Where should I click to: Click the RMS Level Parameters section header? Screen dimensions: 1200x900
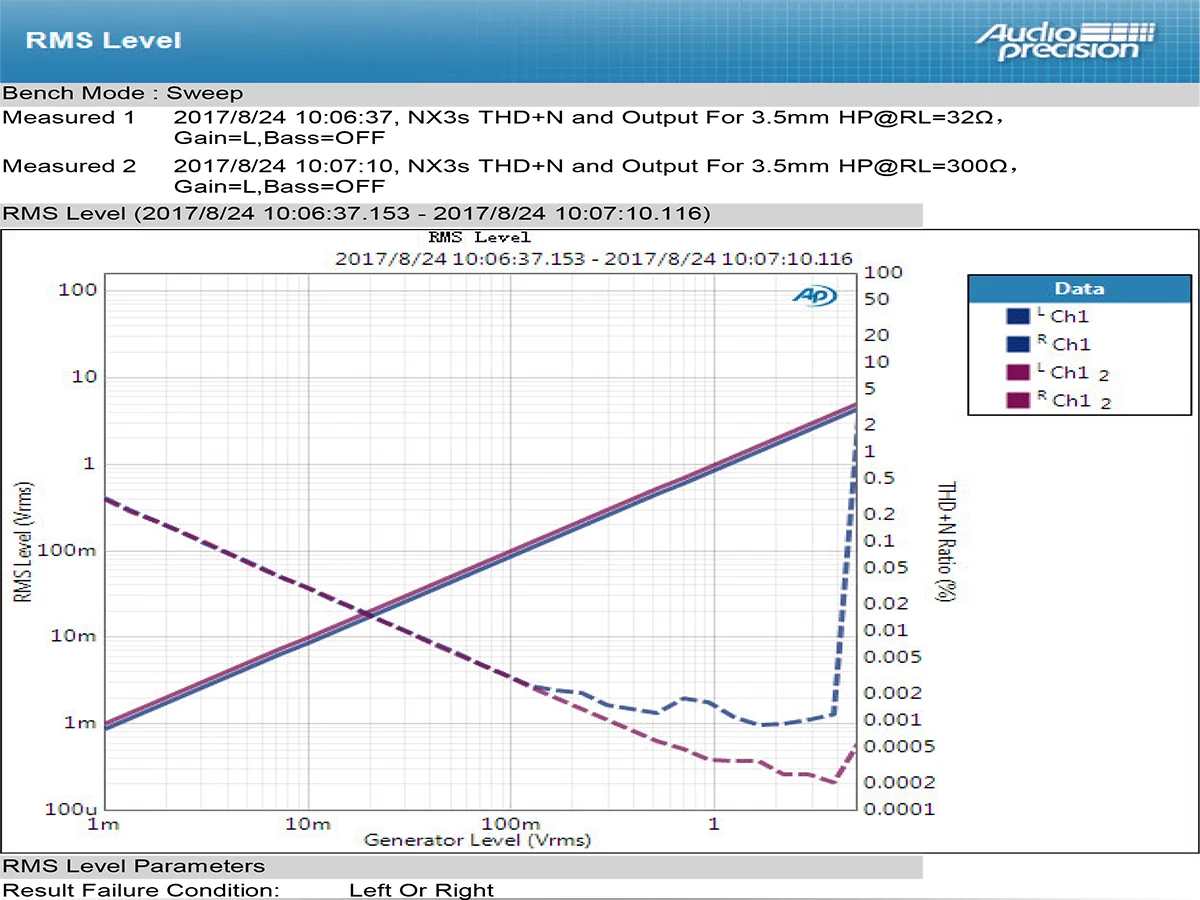[460, 866]
